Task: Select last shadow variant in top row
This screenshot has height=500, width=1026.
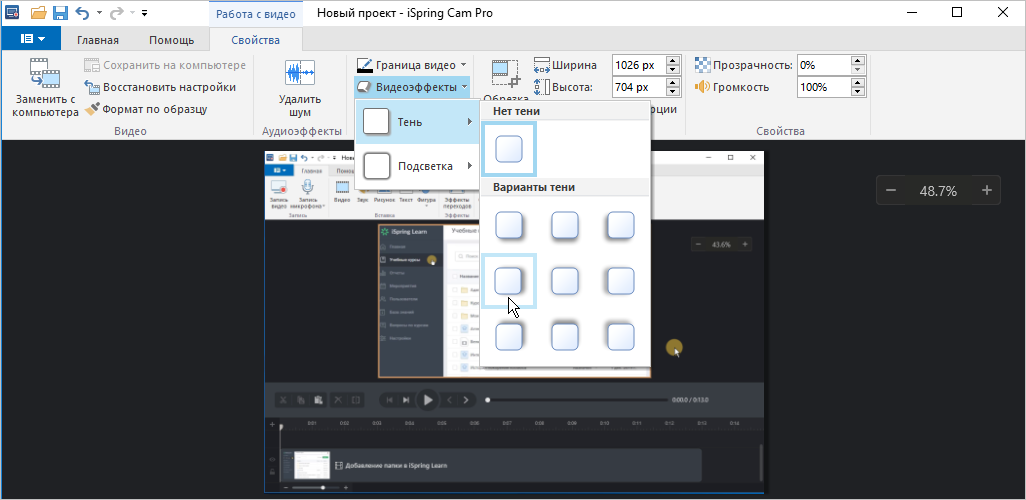Action: tap(621, 224)
